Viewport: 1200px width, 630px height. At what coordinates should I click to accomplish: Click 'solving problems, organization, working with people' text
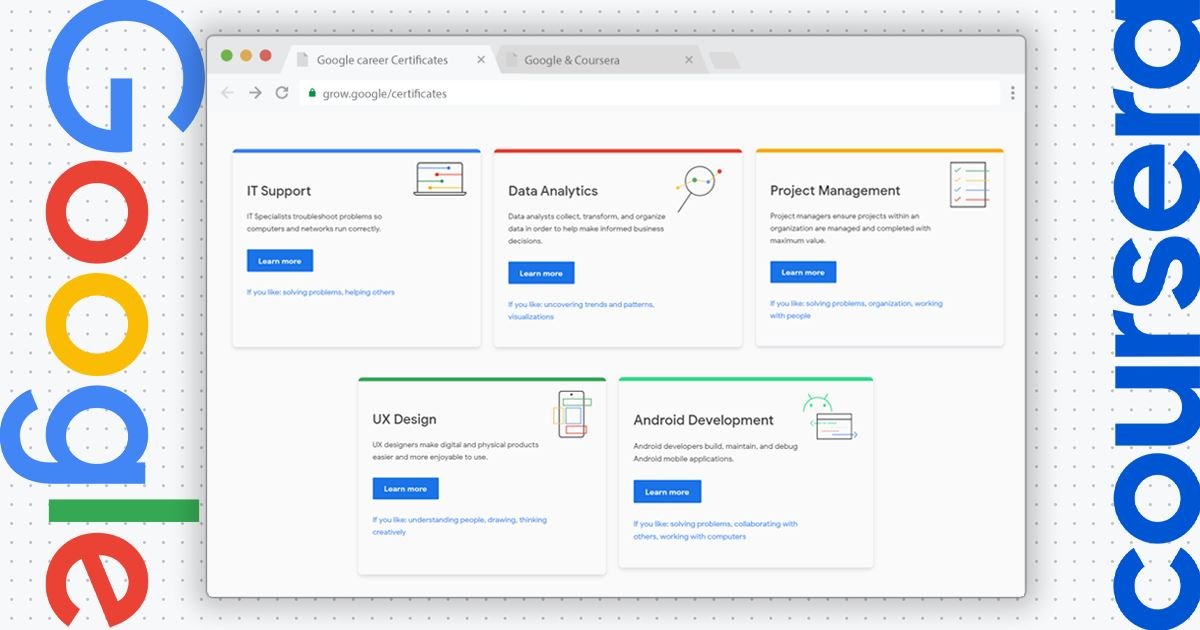(856, 309)
